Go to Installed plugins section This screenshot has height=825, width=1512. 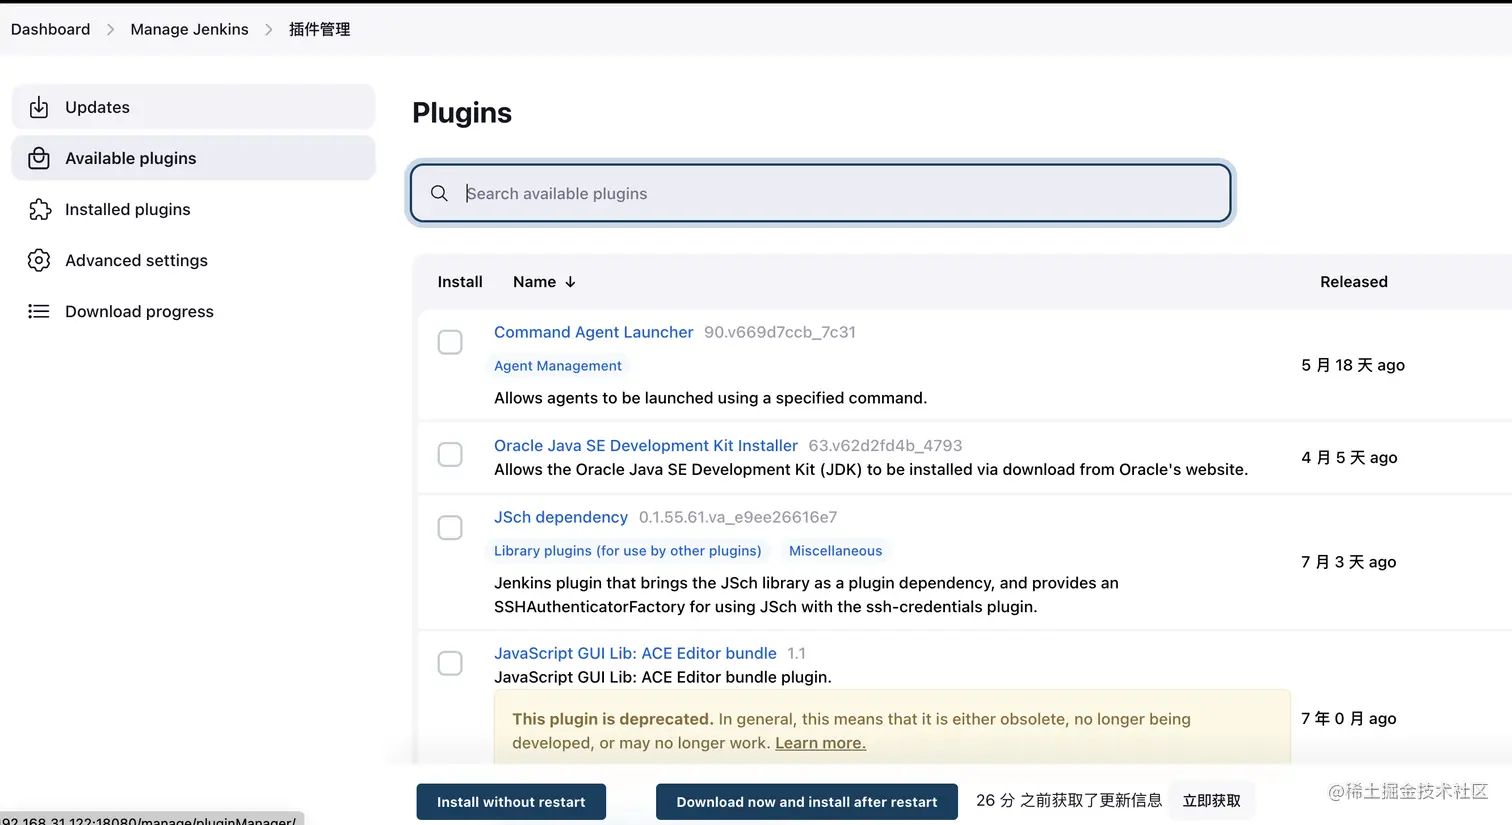tap(193, 209)
